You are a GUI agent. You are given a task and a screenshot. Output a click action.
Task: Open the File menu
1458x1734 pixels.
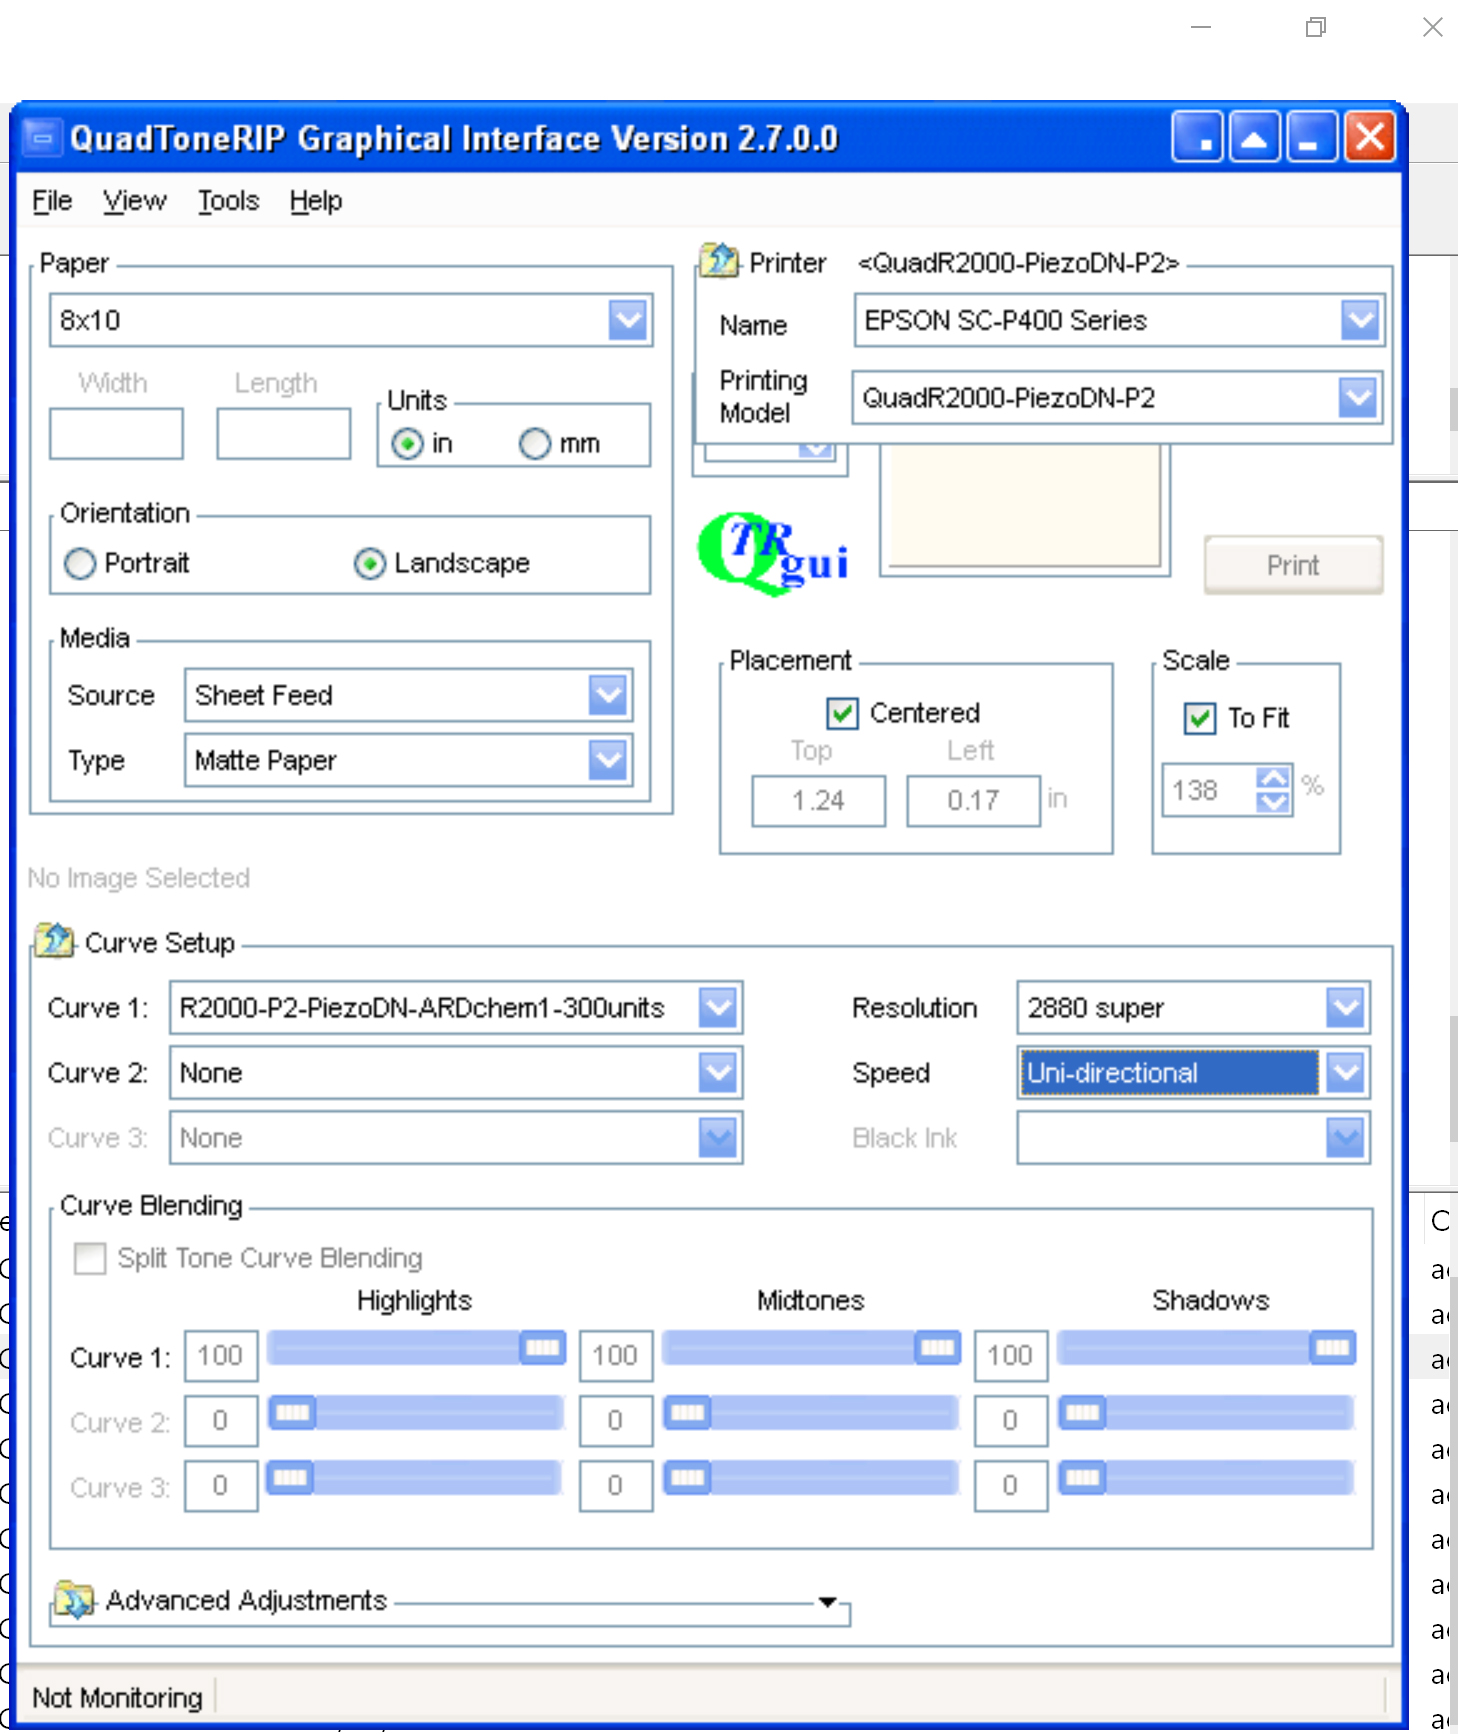[52, 201]
